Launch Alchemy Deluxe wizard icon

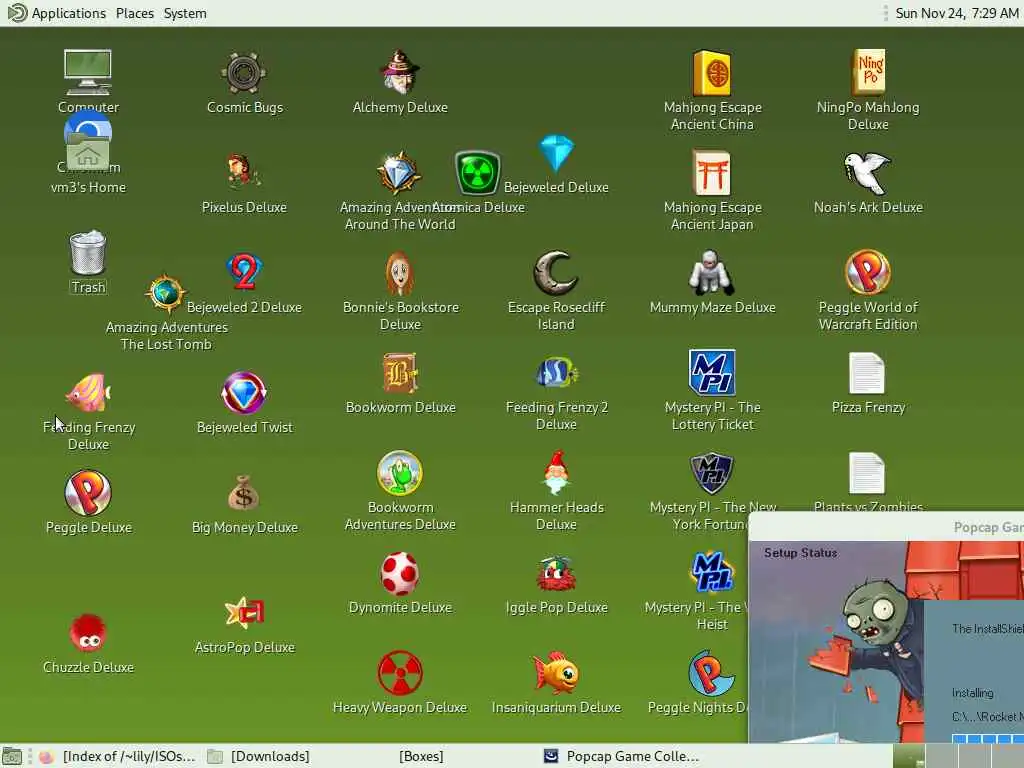pos(400,72)
